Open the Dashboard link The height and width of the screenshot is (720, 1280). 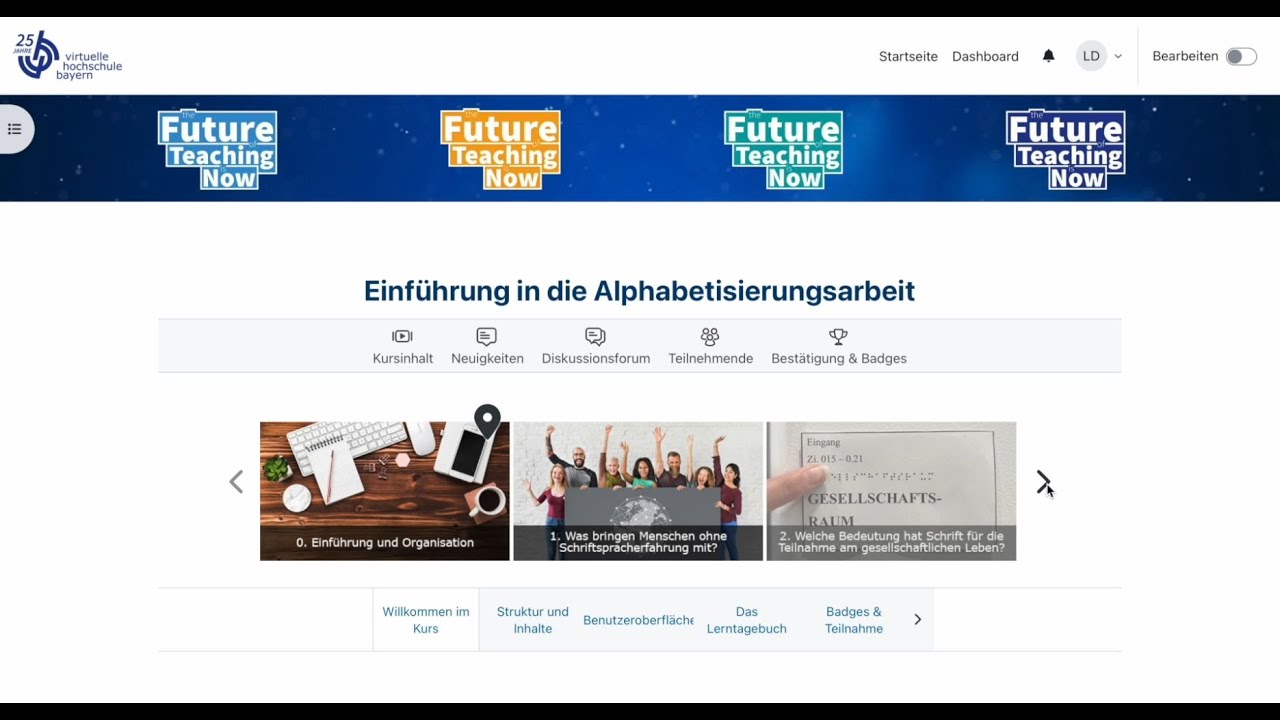[x=985, y=56]
